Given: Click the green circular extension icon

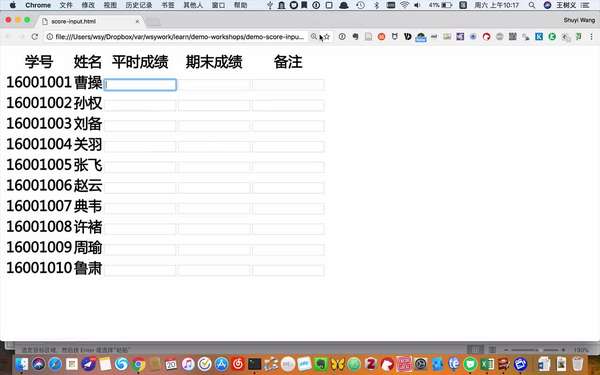Looking at the screenshot, I should (x=552, y=37).
